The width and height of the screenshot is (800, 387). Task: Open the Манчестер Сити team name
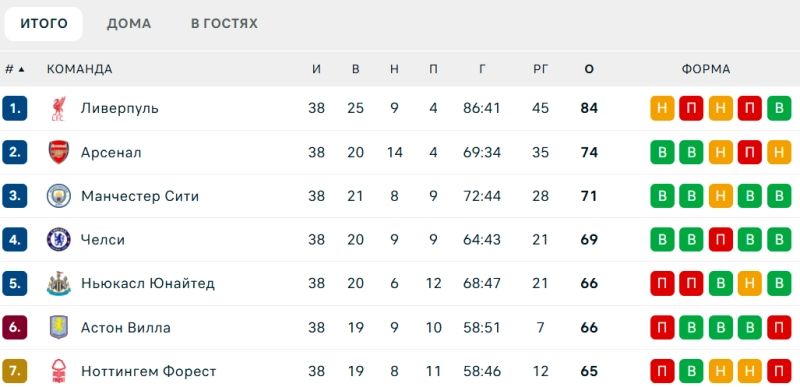(x=140, y=196)
